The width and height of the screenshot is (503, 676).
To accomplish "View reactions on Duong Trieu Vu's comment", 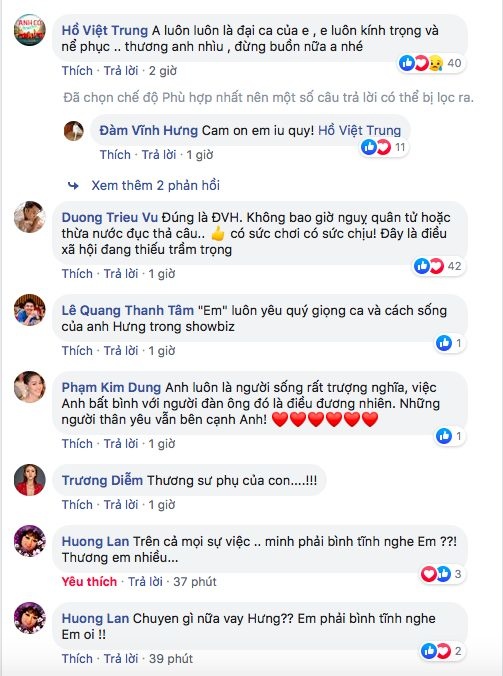I will click(x=438, y=266).
